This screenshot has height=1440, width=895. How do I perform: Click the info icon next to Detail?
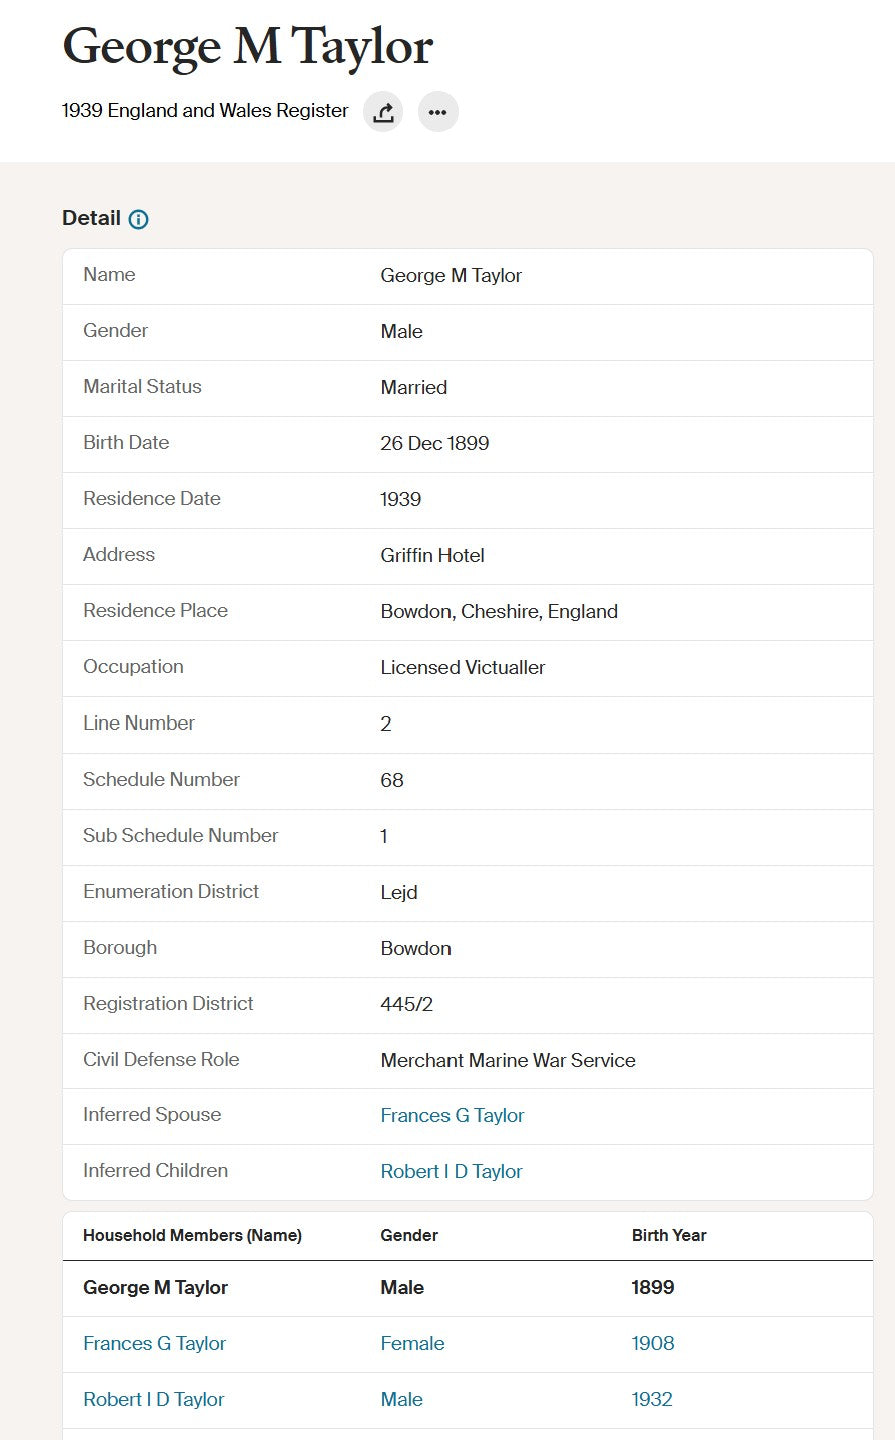click(x=139, y=219)
